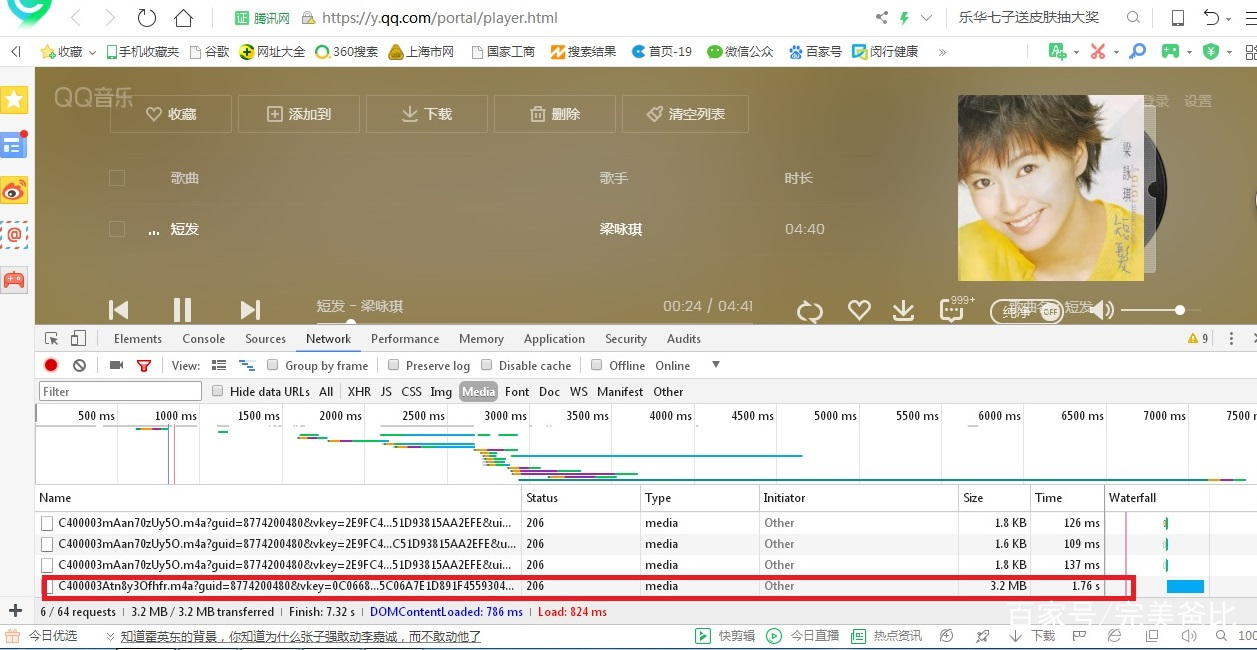
Task: Click the 清空列表 button
Action: point(685,114)
